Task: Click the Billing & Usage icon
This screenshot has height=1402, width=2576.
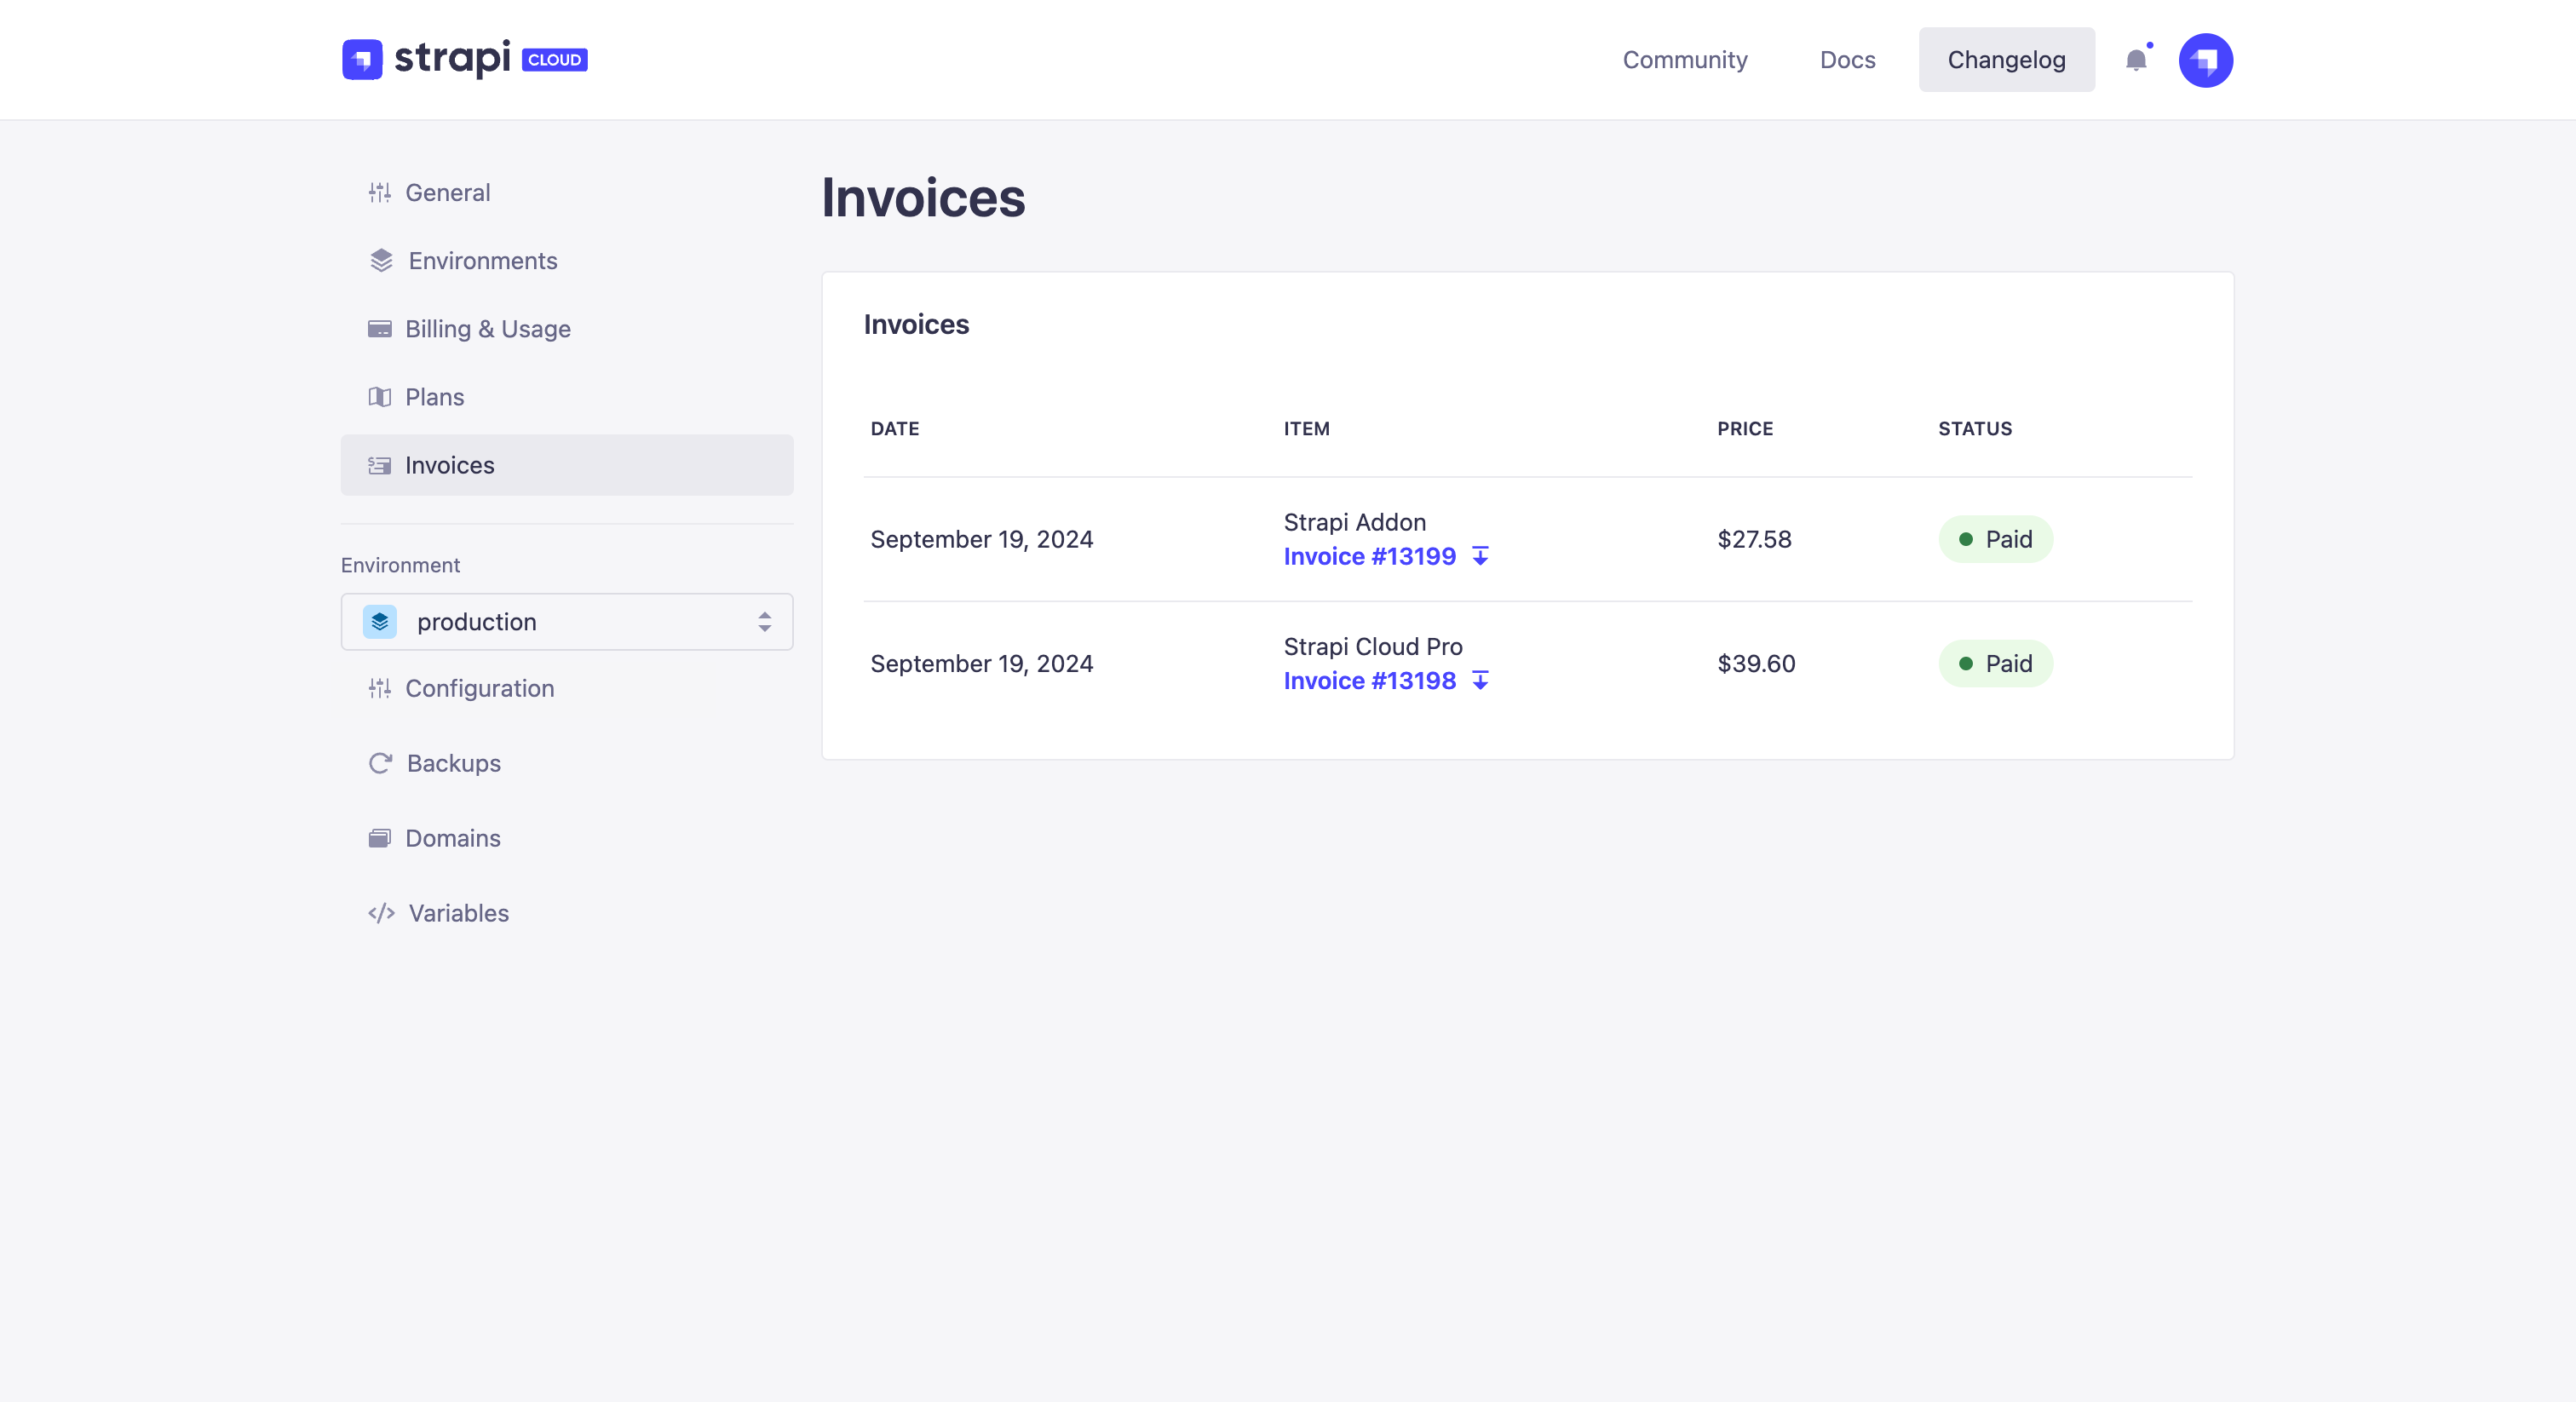Action: (378, 328)
